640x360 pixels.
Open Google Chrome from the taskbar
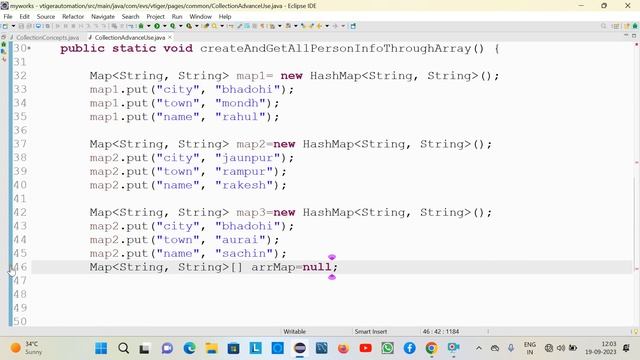pyautogui.click(x=431, y=348)
